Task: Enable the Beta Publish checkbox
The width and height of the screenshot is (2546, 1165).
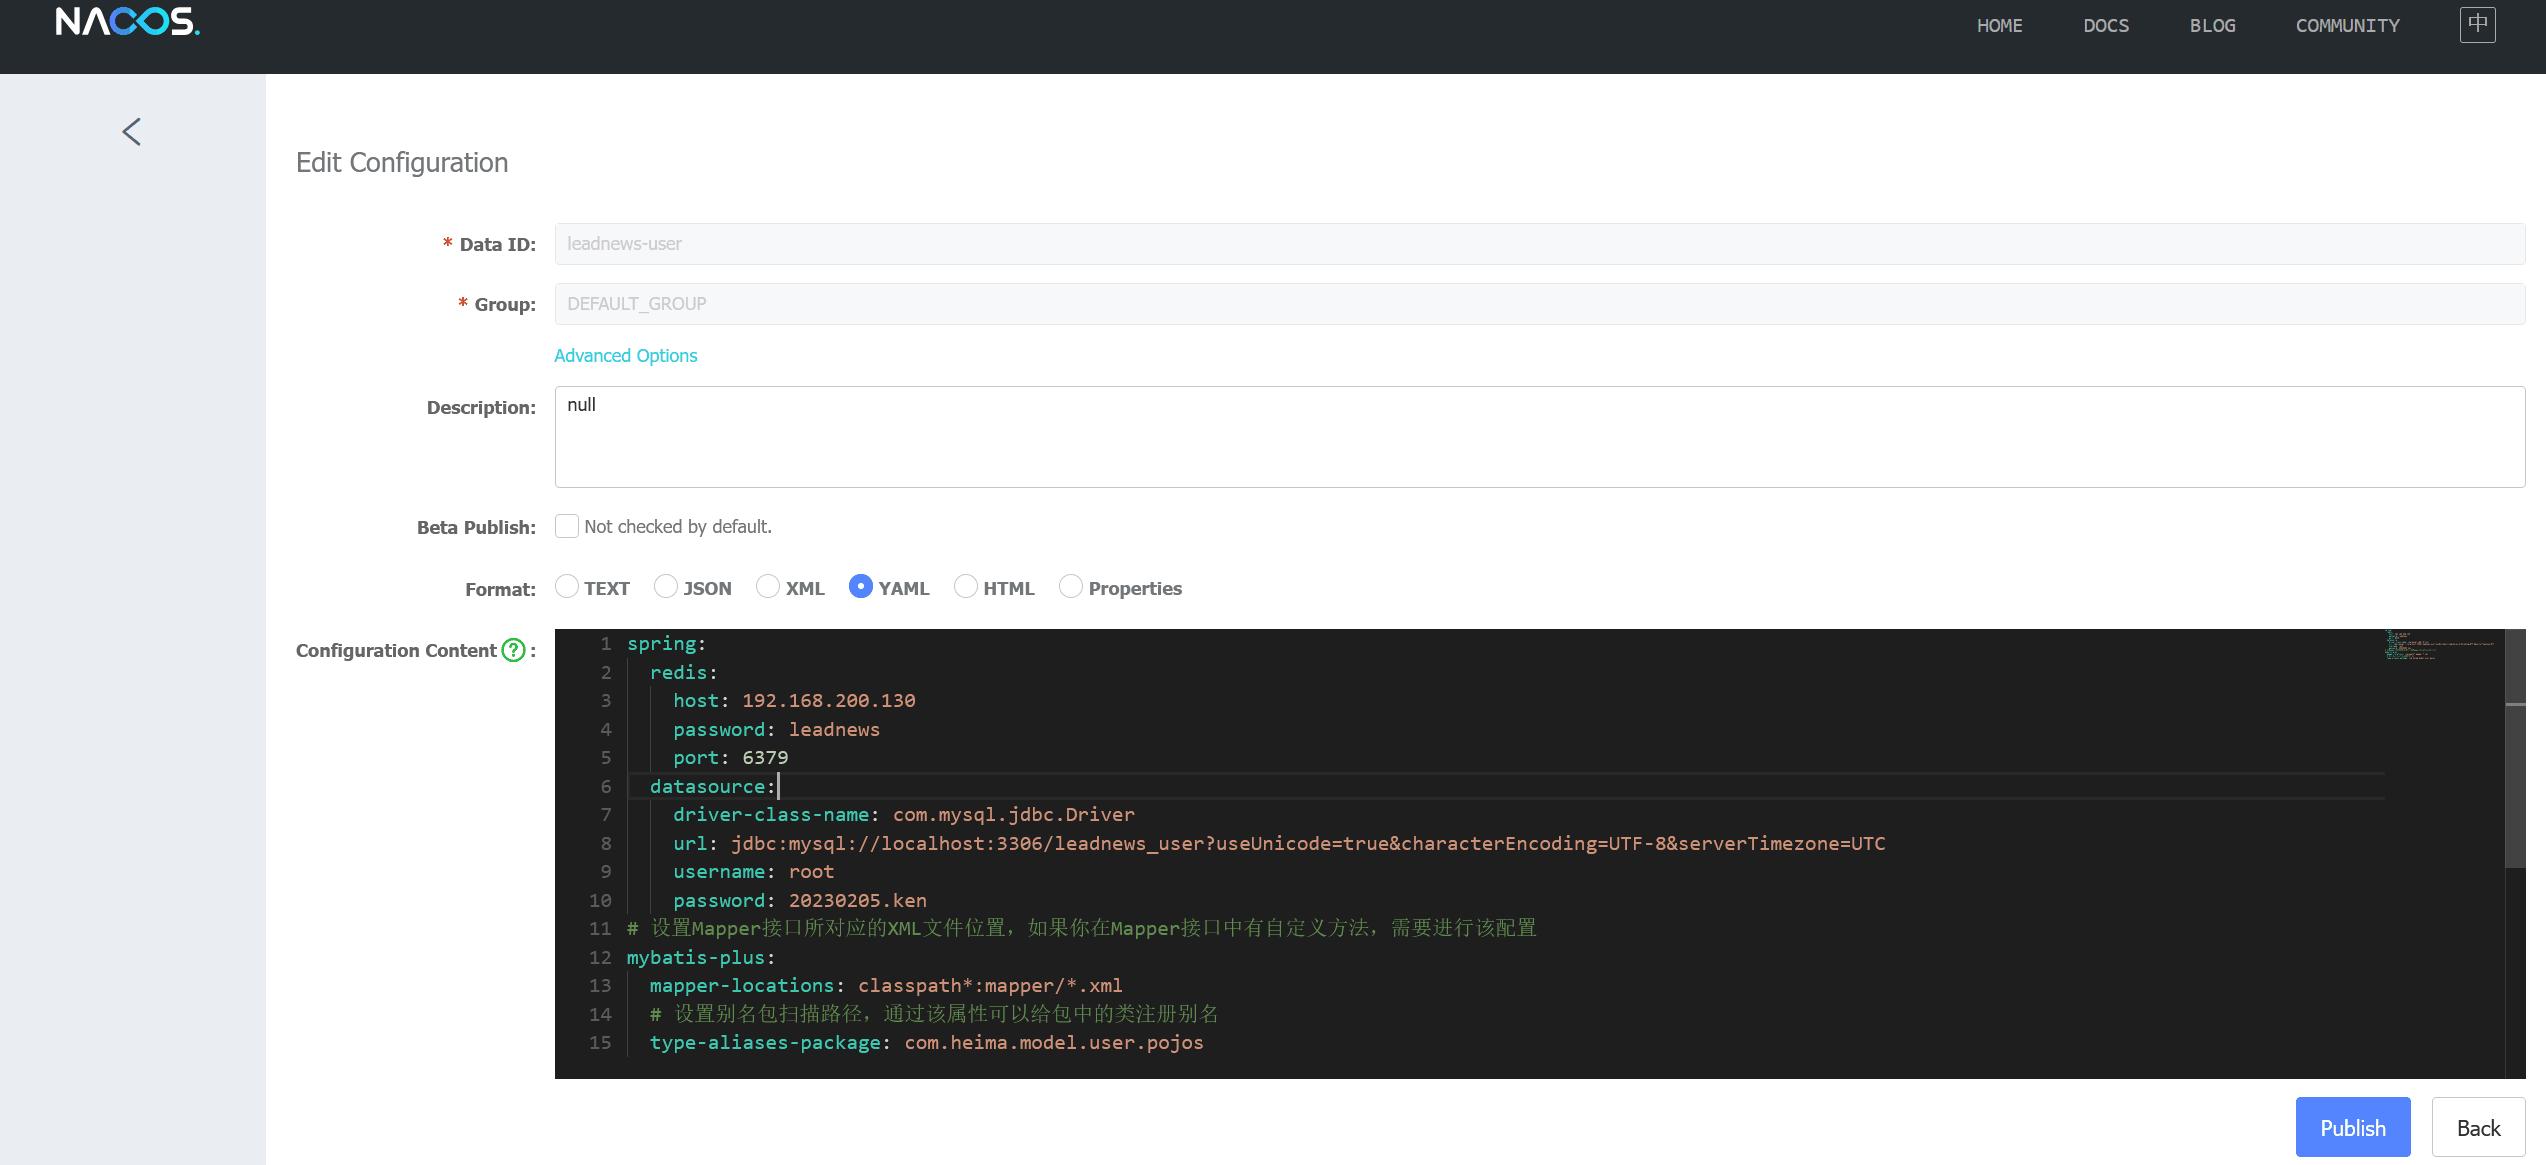Action: [567, 526]
